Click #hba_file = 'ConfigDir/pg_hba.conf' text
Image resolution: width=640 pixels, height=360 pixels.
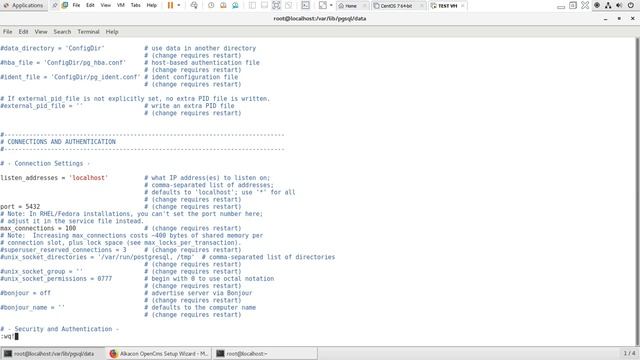[63, 62]
